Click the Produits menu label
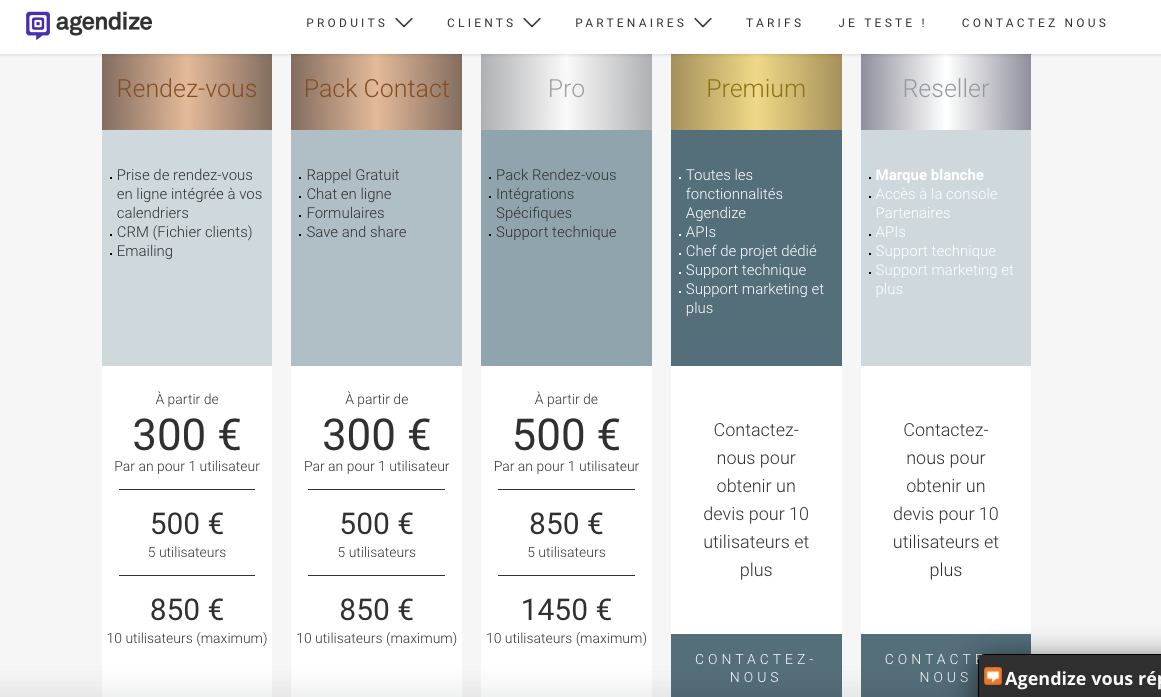Screen dimensions: 1161x697 [x=346, y=23]
